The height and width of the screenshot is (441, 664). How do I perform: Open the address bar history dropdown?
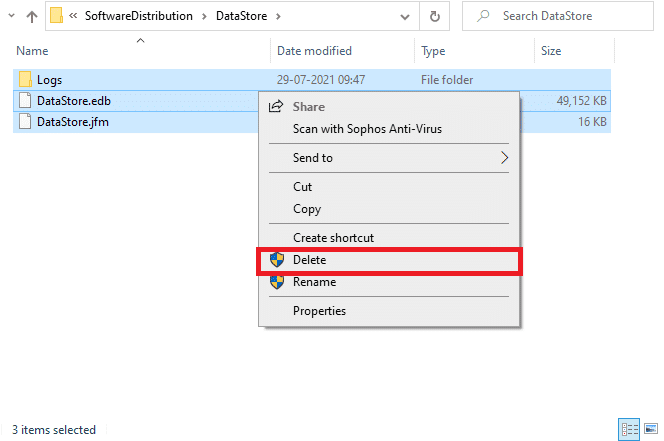pos(405,17)
